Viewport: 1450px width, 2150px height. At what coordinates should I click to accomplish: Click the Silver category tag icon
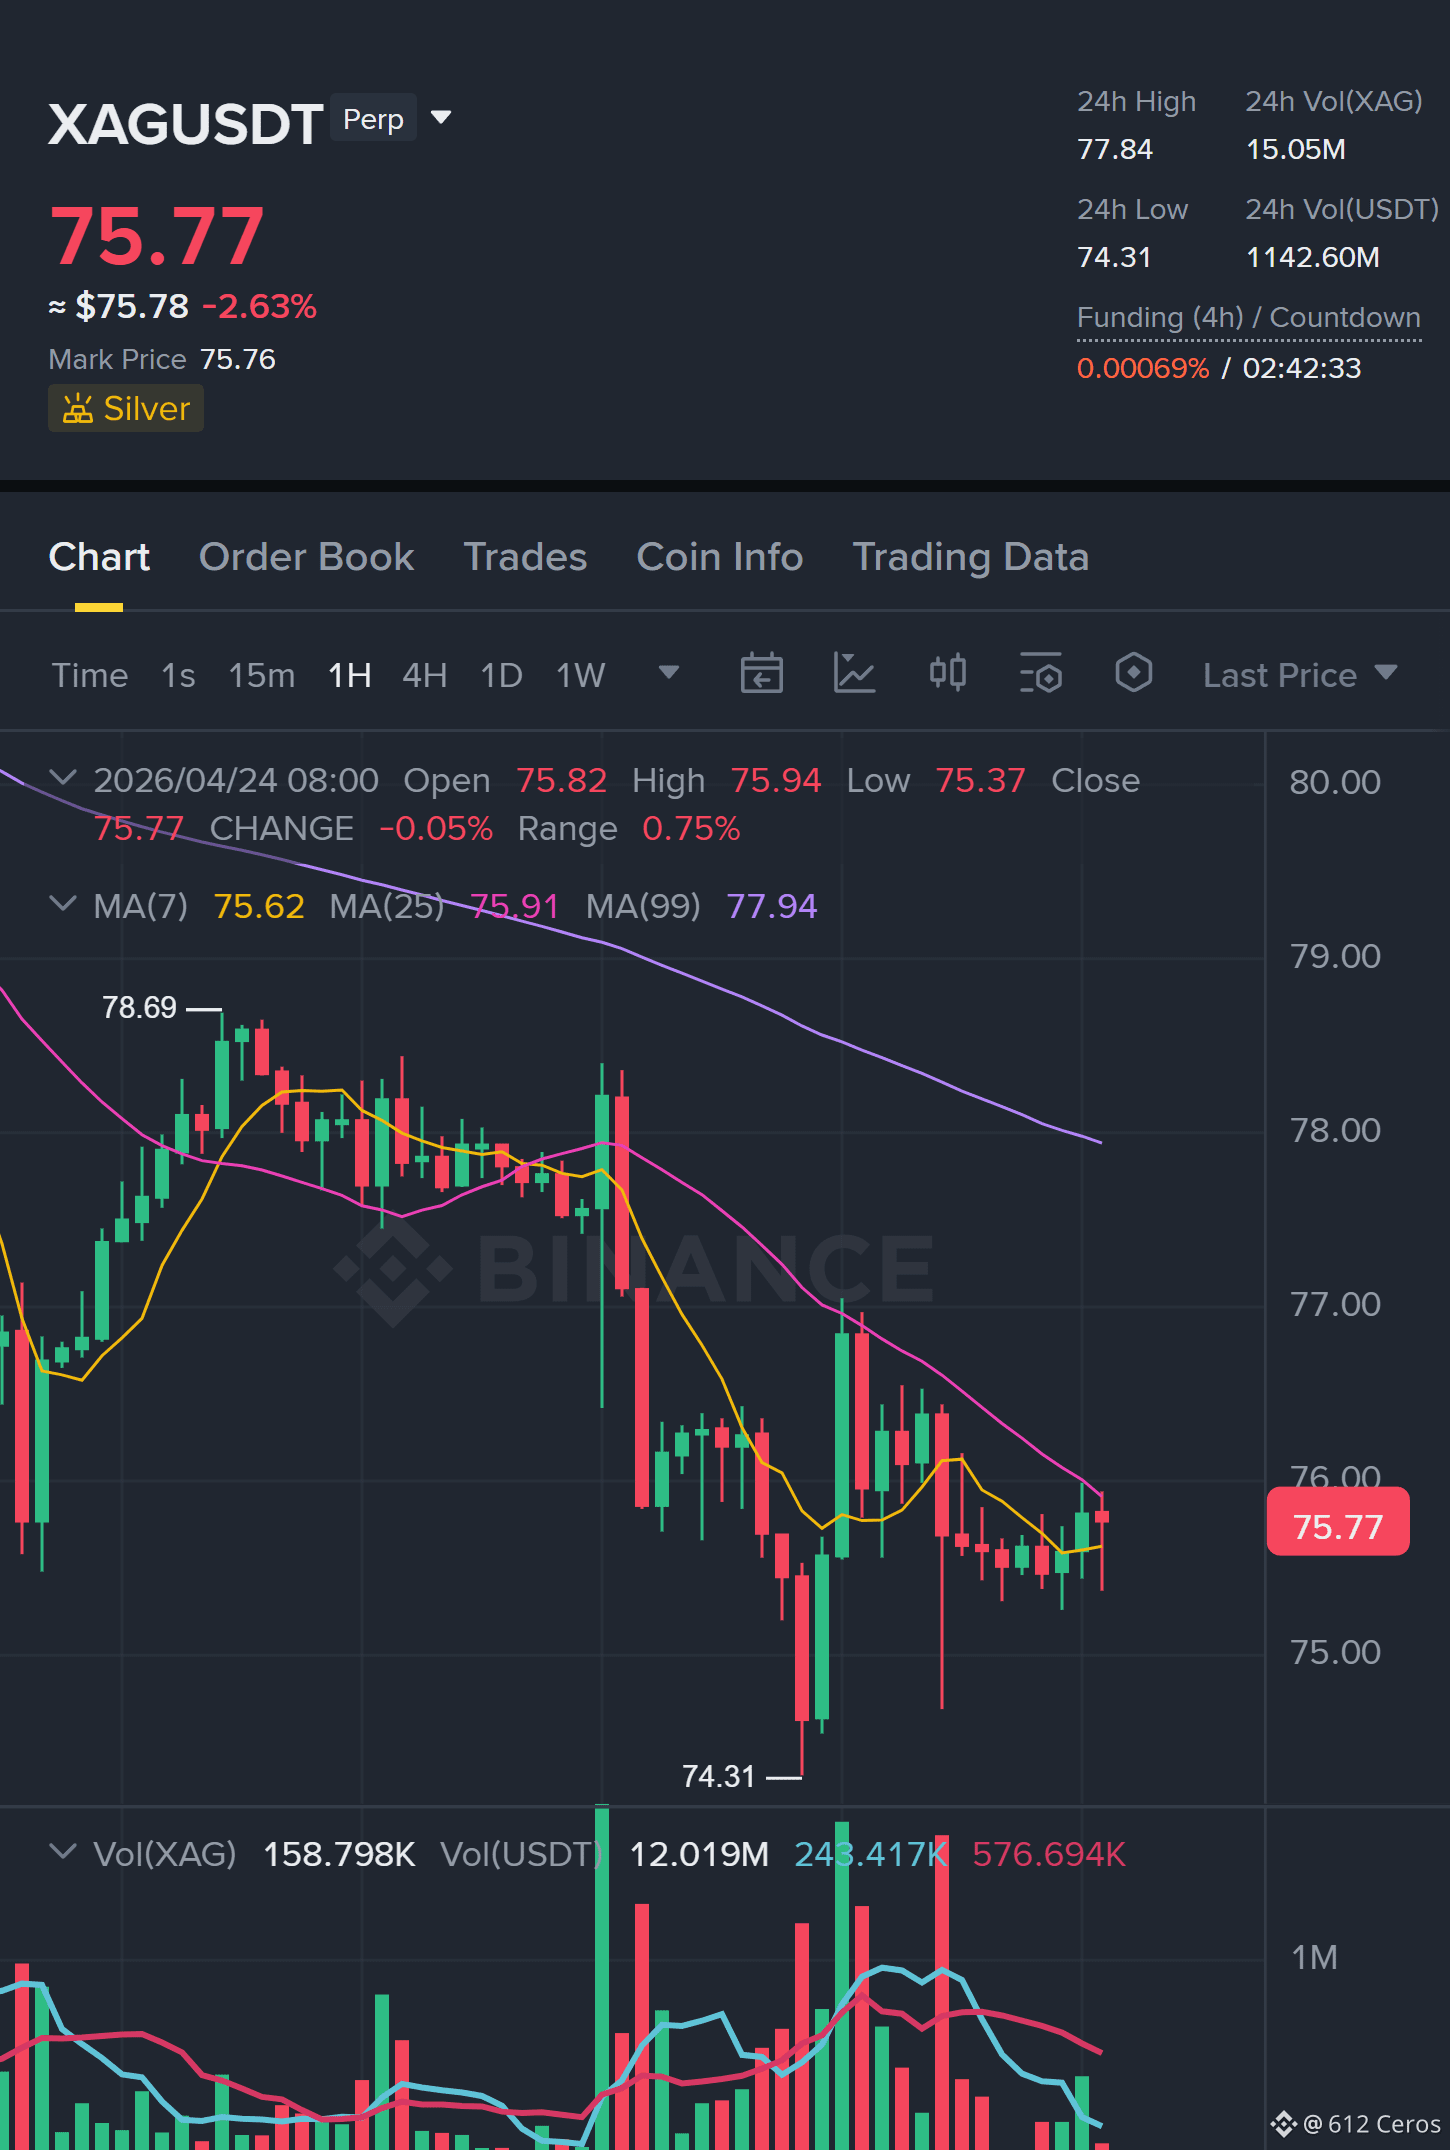tap(78, 409)
